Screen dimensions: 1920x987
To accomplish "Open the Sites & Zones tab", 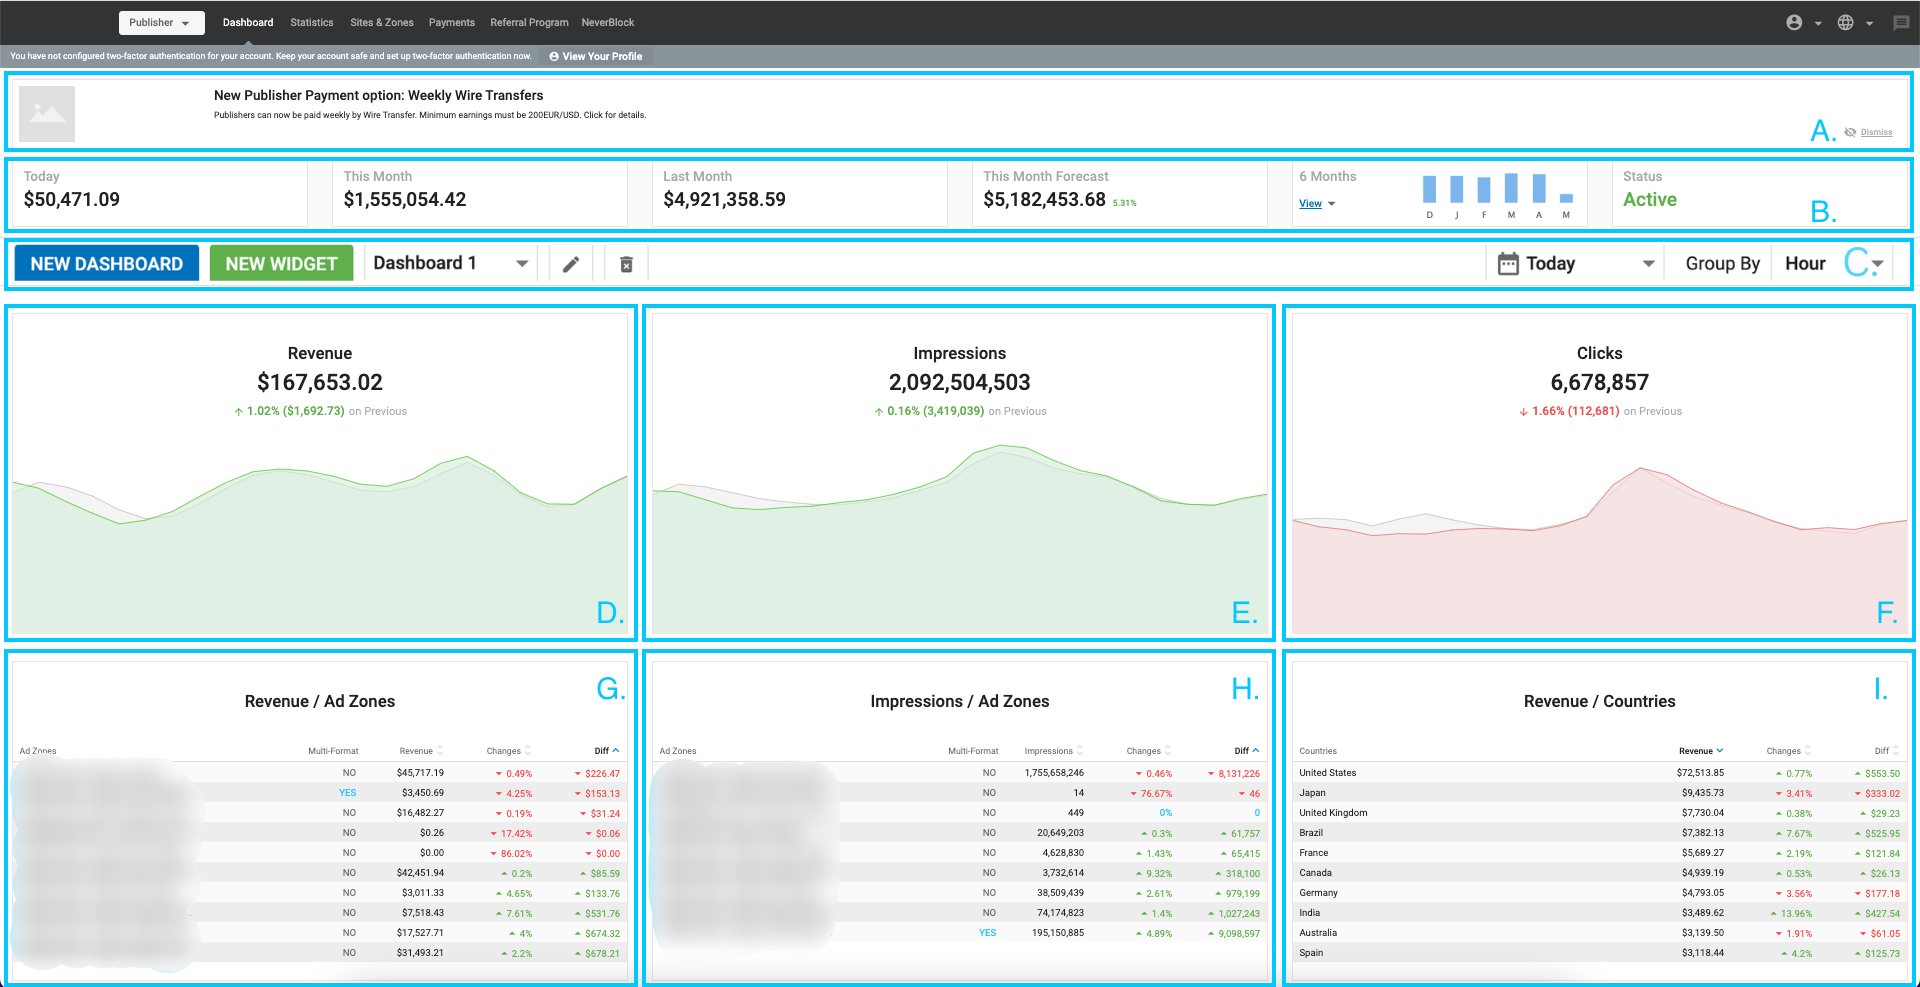I will (x=381, y=22).
